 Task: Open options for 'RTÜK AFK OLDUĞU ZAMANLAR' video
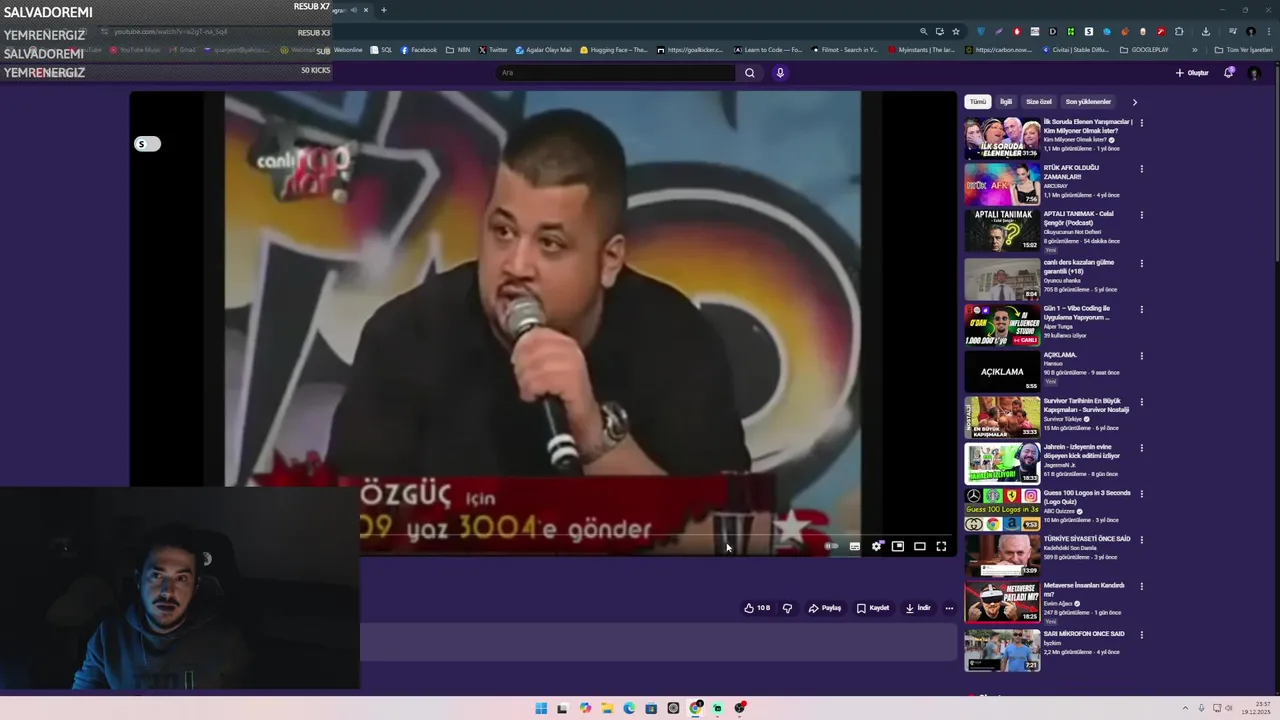click(x=1141, y=169)
